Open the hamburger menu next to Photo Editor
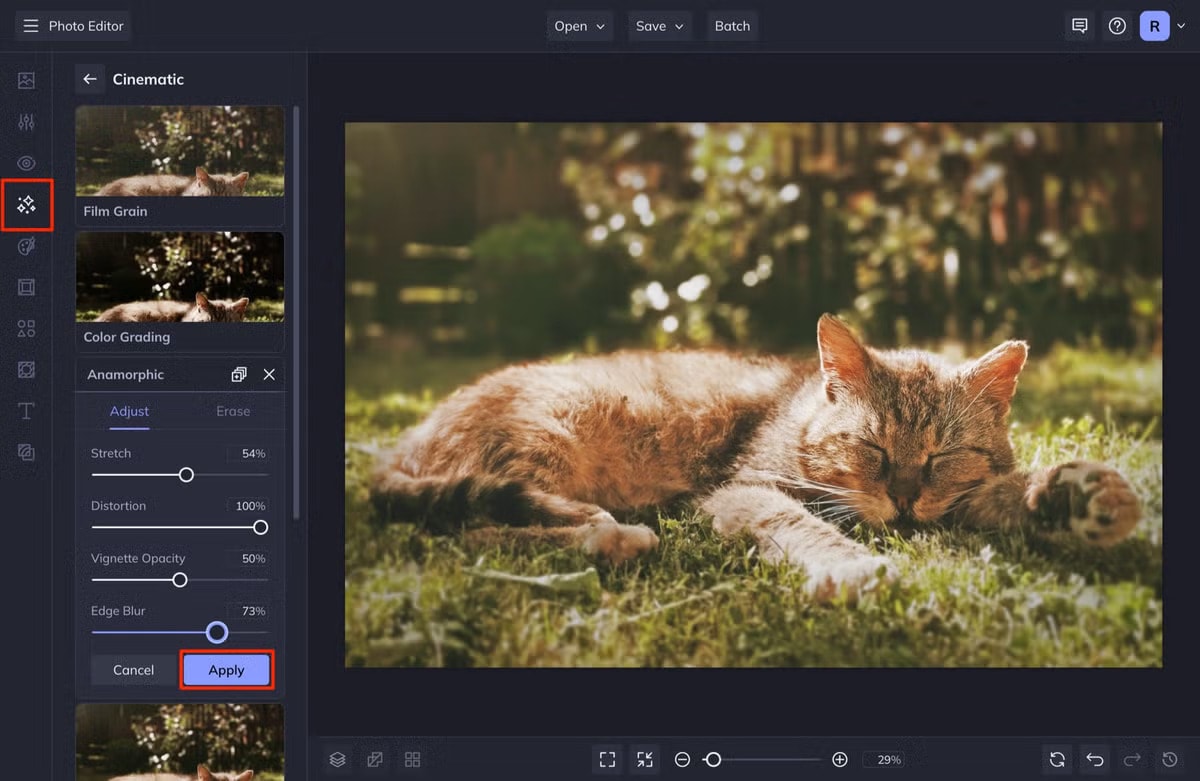 pos(31,26)
